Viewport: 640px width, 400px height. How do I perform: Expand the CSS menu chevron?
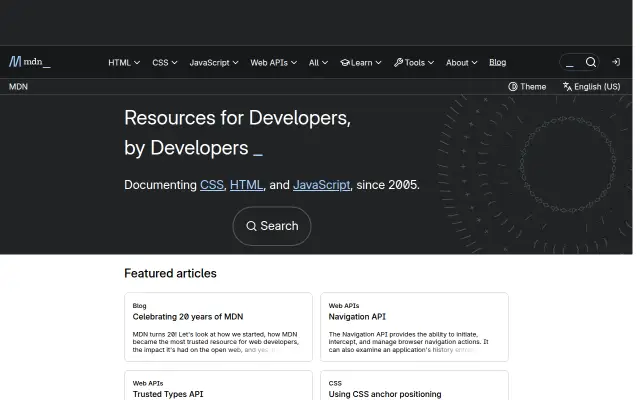[174, 62]
